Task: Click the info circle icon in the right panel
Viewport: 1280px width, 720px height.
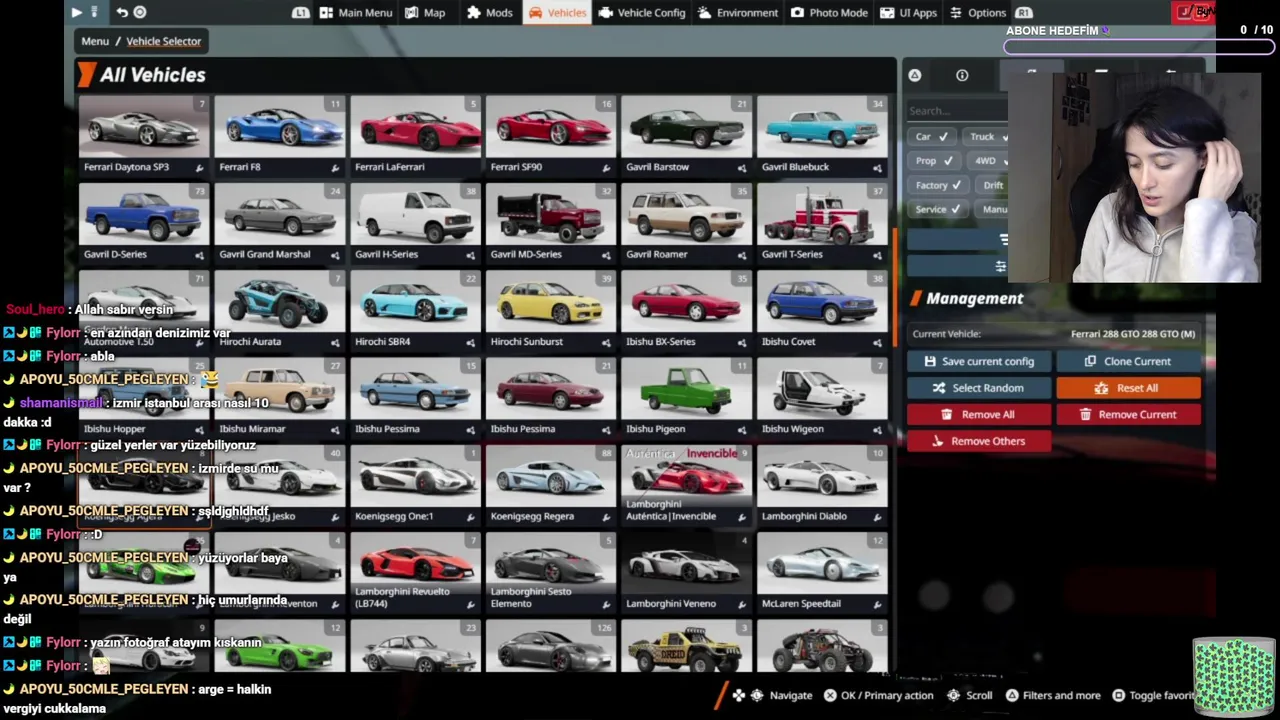Action: click(x=962, y=75)
